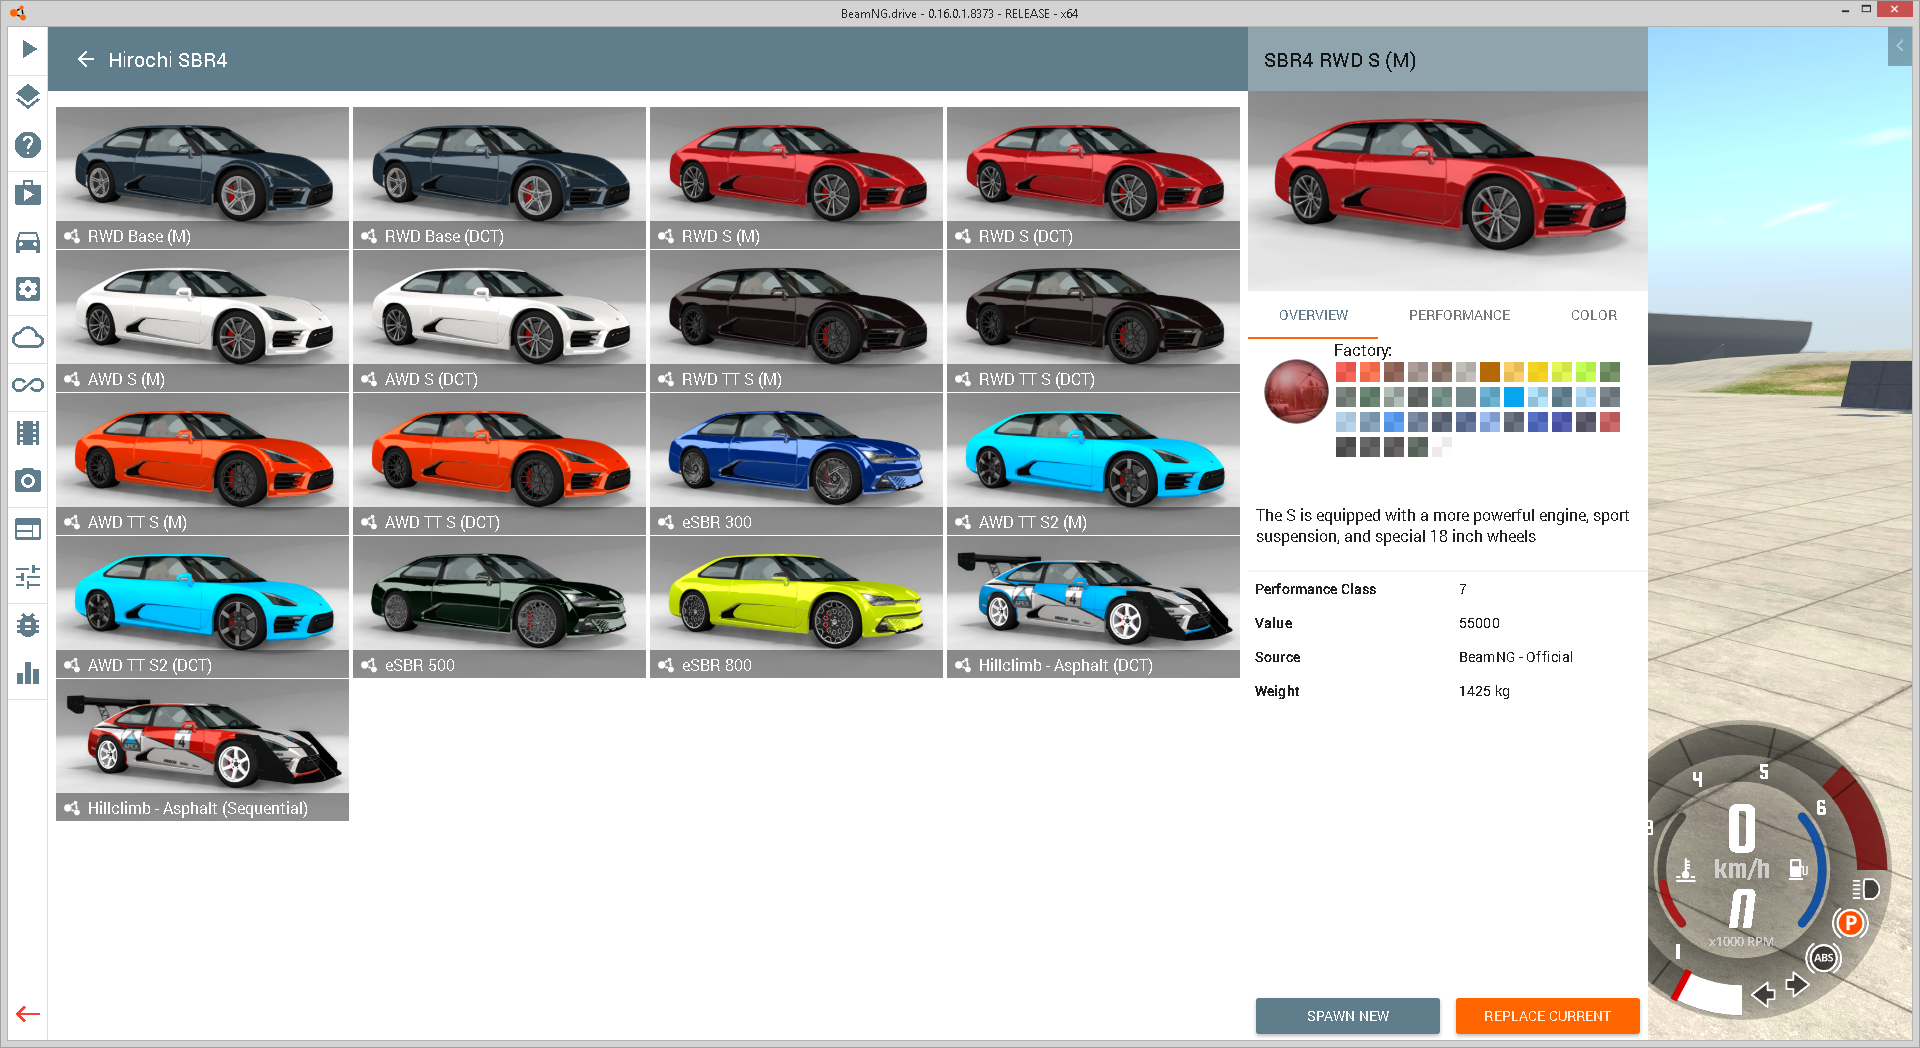Click the replay video icon in the sidebar
Viewport: 1920px width, 1048px height.
click(x=28, y=193)
